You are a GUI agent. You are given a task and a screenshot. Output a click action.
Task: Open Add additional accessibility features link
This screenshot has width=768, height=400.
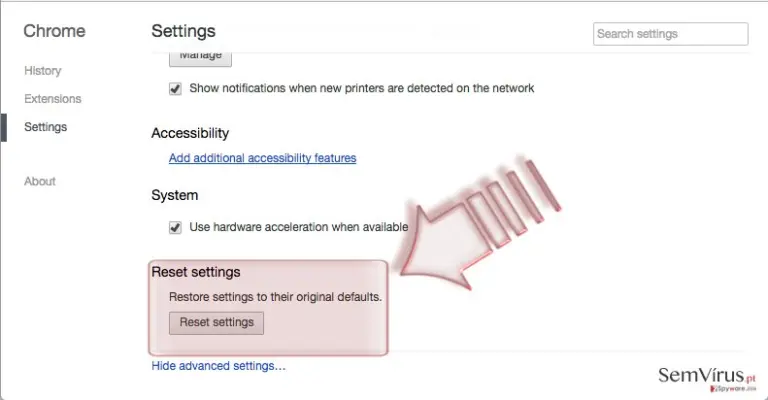263,158
